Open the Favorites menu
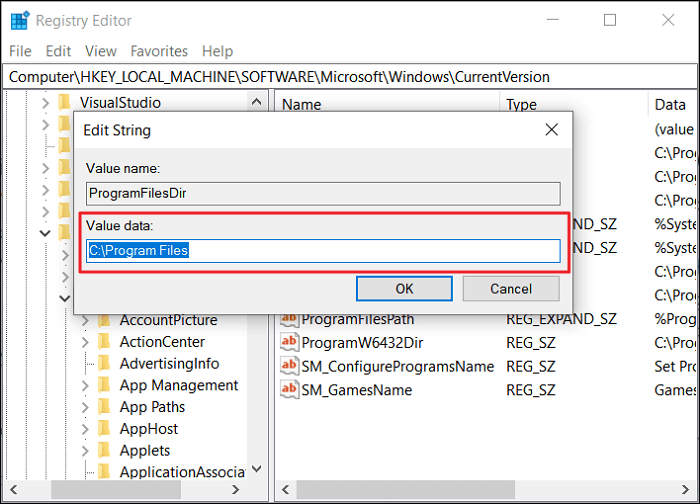This screenshot has height=504, width=700. pyautogui.click(x=158, y=51)
